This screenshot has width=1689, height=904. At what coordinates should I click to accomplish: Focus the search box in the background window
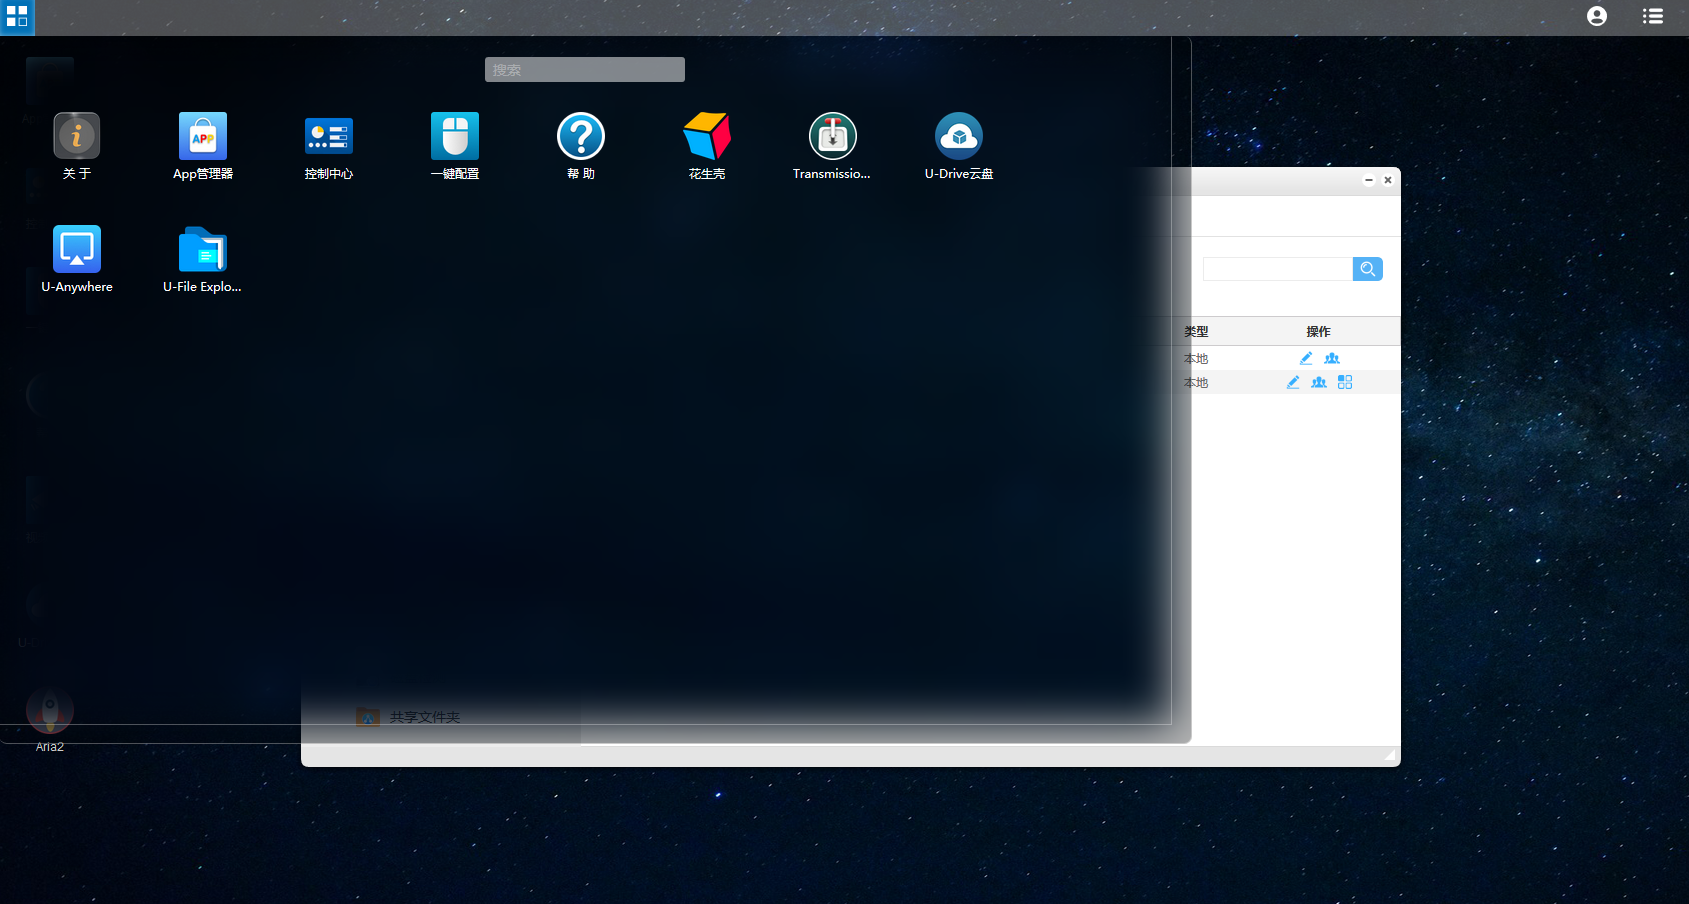pos(1277,269)
